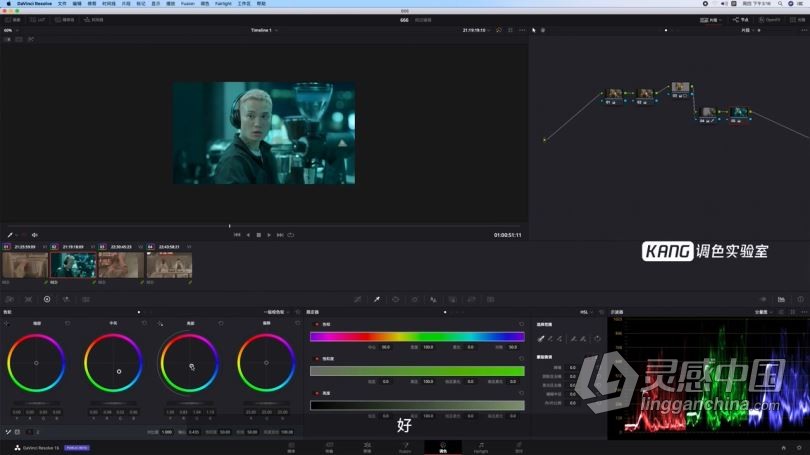The width and height of the screenshot is (810, 455).
Task: Pick white point beside Gain wheel
Action: click(160, 323)
